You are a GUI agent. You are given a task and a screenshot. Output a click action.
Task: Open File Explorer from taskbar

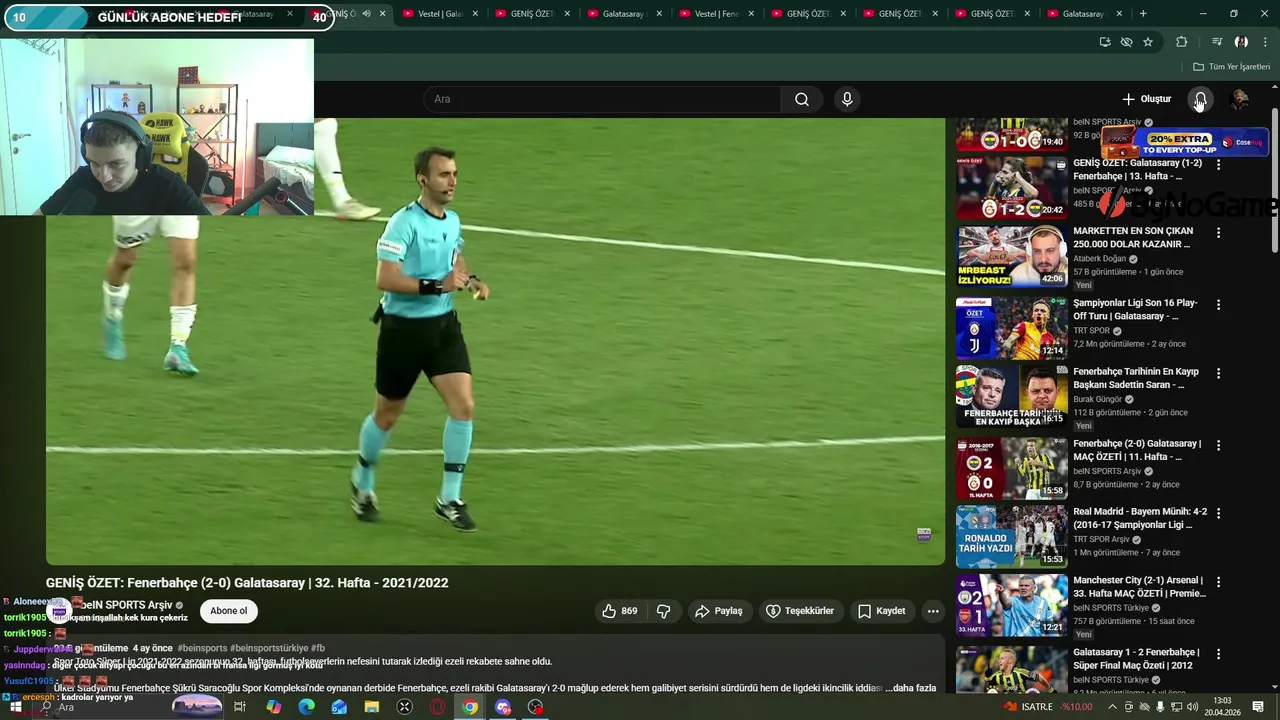click(x=372, y=707)
